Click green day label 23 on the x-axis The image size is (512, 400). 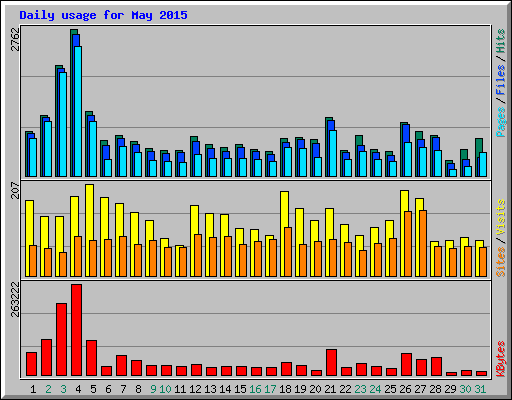point(360,389)
